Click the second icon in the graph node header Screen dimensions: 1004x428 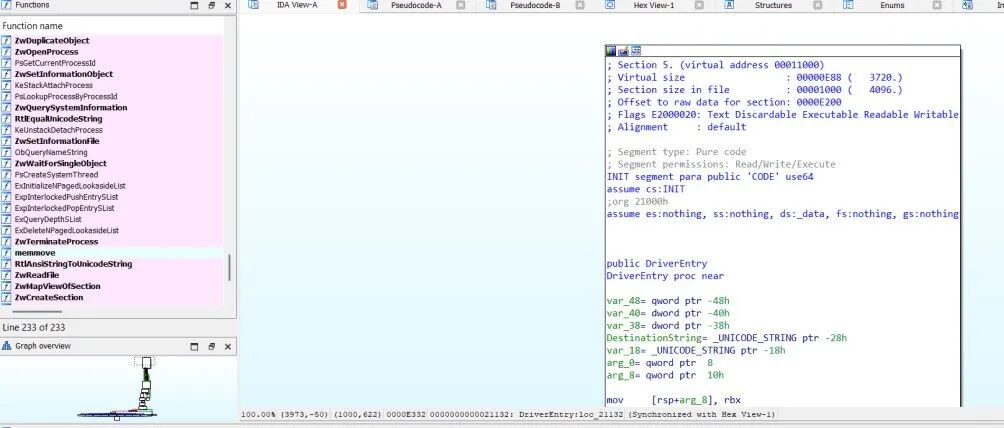click(x=623, y=51)
